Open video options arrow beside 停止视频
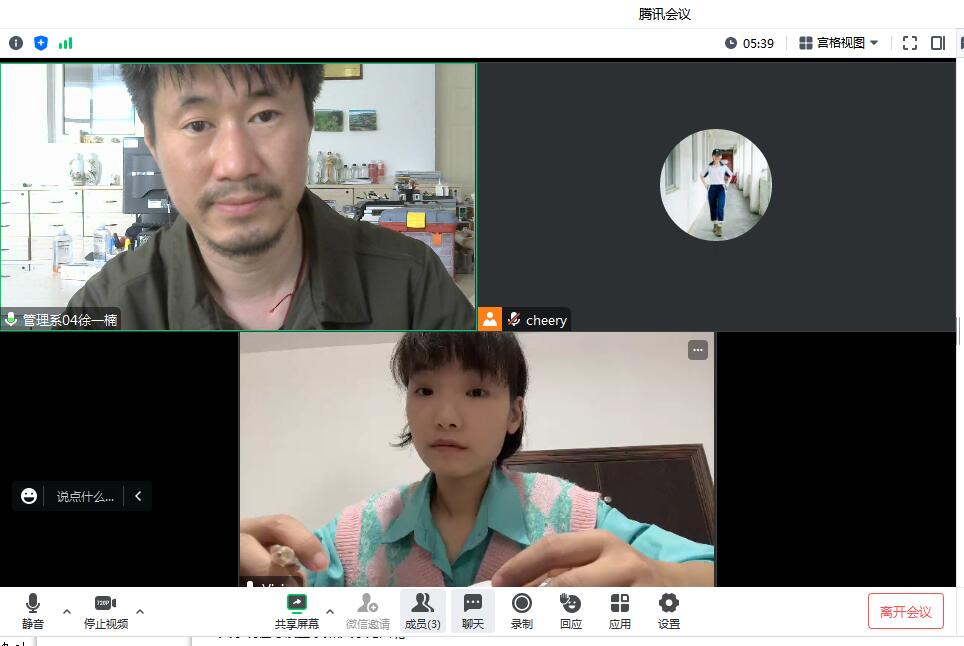Image resolution: width=964 pixels, height=646 pixels. (140, 611)
